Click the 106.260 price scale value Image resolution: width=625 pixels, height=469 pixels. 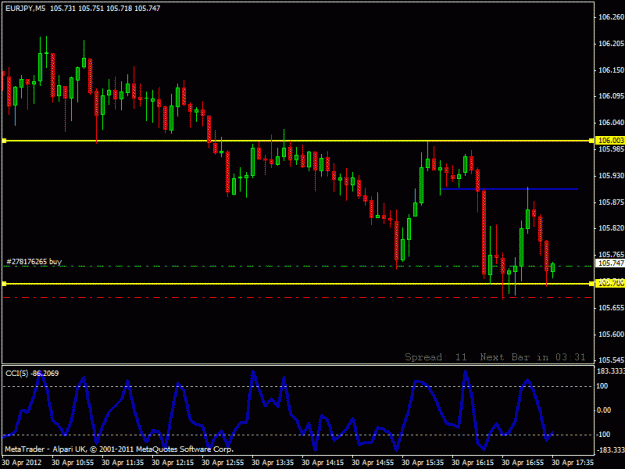point(611,17)
